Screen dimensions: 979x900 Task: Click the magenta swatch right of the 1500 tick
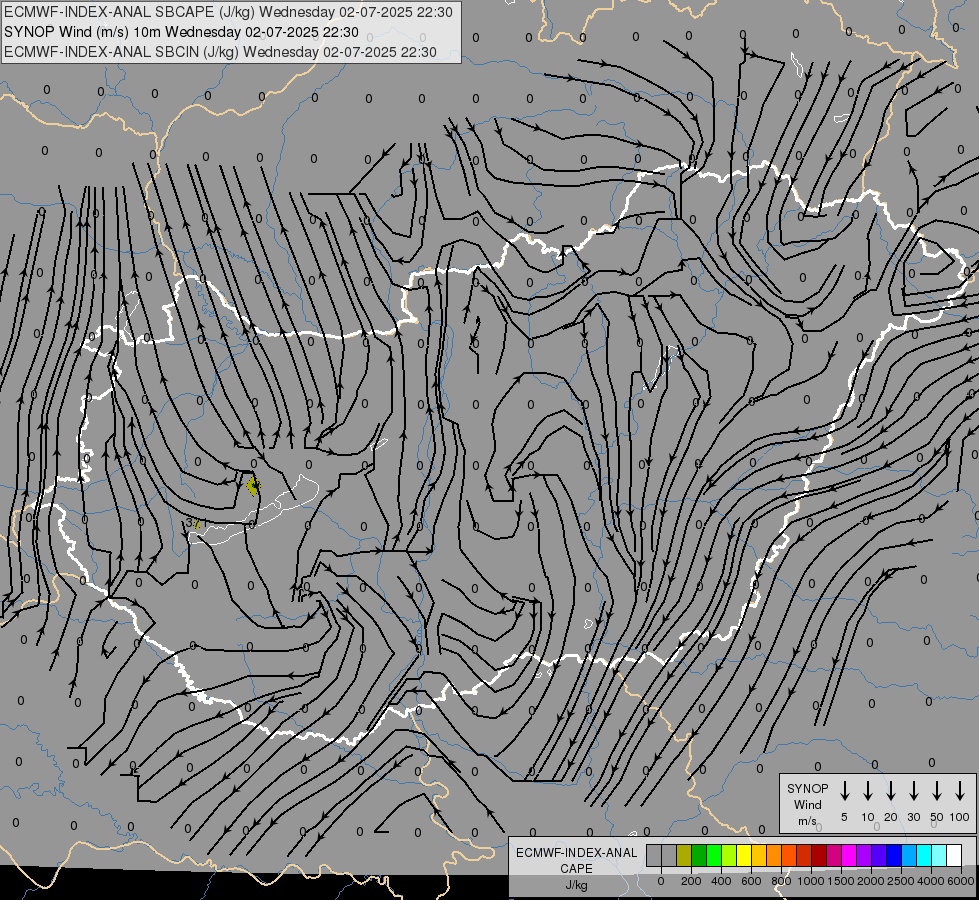[x=849, y=855]
